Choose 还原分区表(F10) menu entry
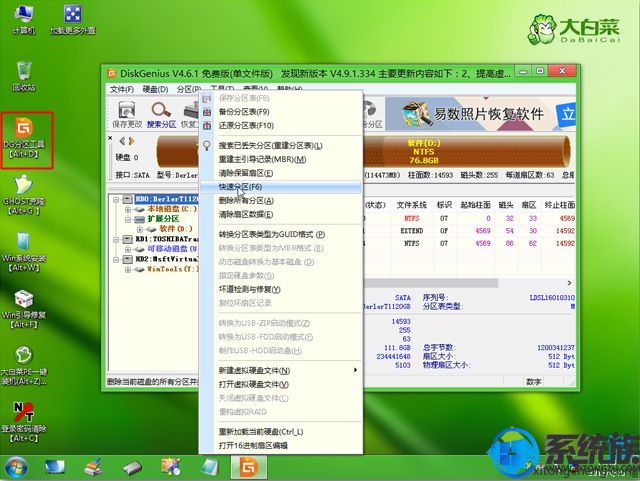The width and height of the screenshot is (640, 481). [x=281, y=126]
